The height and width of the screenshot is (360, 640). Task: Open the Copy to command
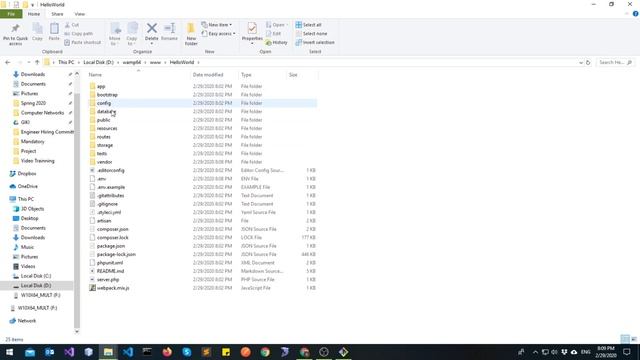pos(132,33)
